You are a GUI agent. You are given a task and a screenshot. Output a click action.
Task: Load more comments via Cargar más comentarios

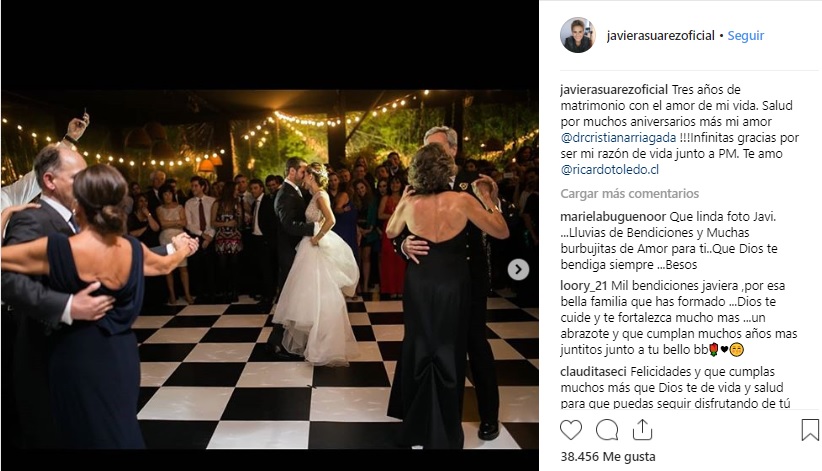[x=630, y=194]
